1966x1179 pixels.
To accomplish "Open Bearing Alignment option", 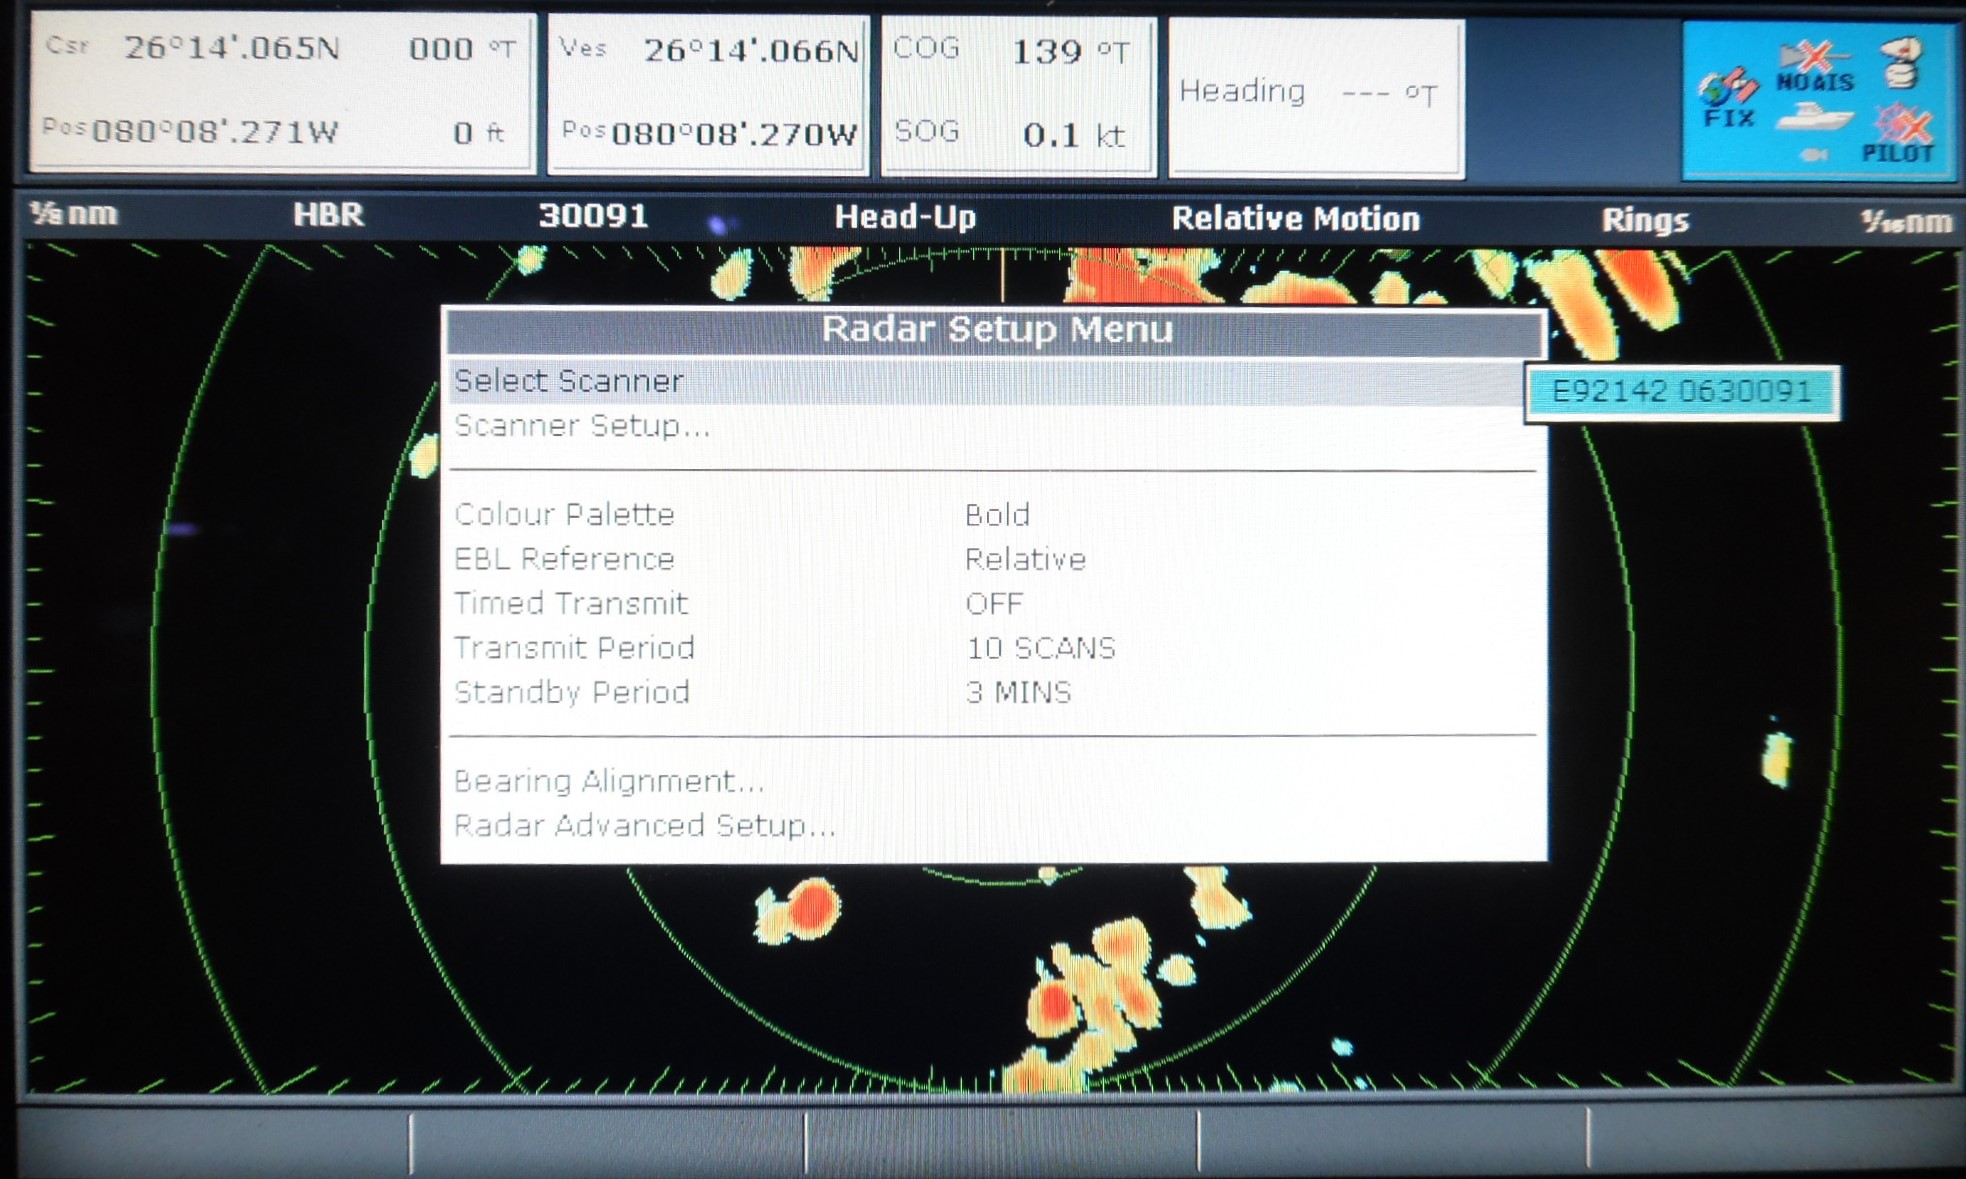I will (608, 781).
